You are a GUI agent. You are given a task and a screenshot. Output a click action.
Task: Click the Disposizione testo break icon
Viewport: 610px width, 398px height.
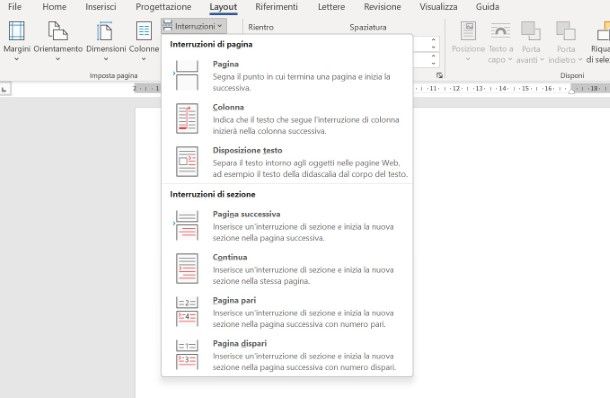(187, 161)
